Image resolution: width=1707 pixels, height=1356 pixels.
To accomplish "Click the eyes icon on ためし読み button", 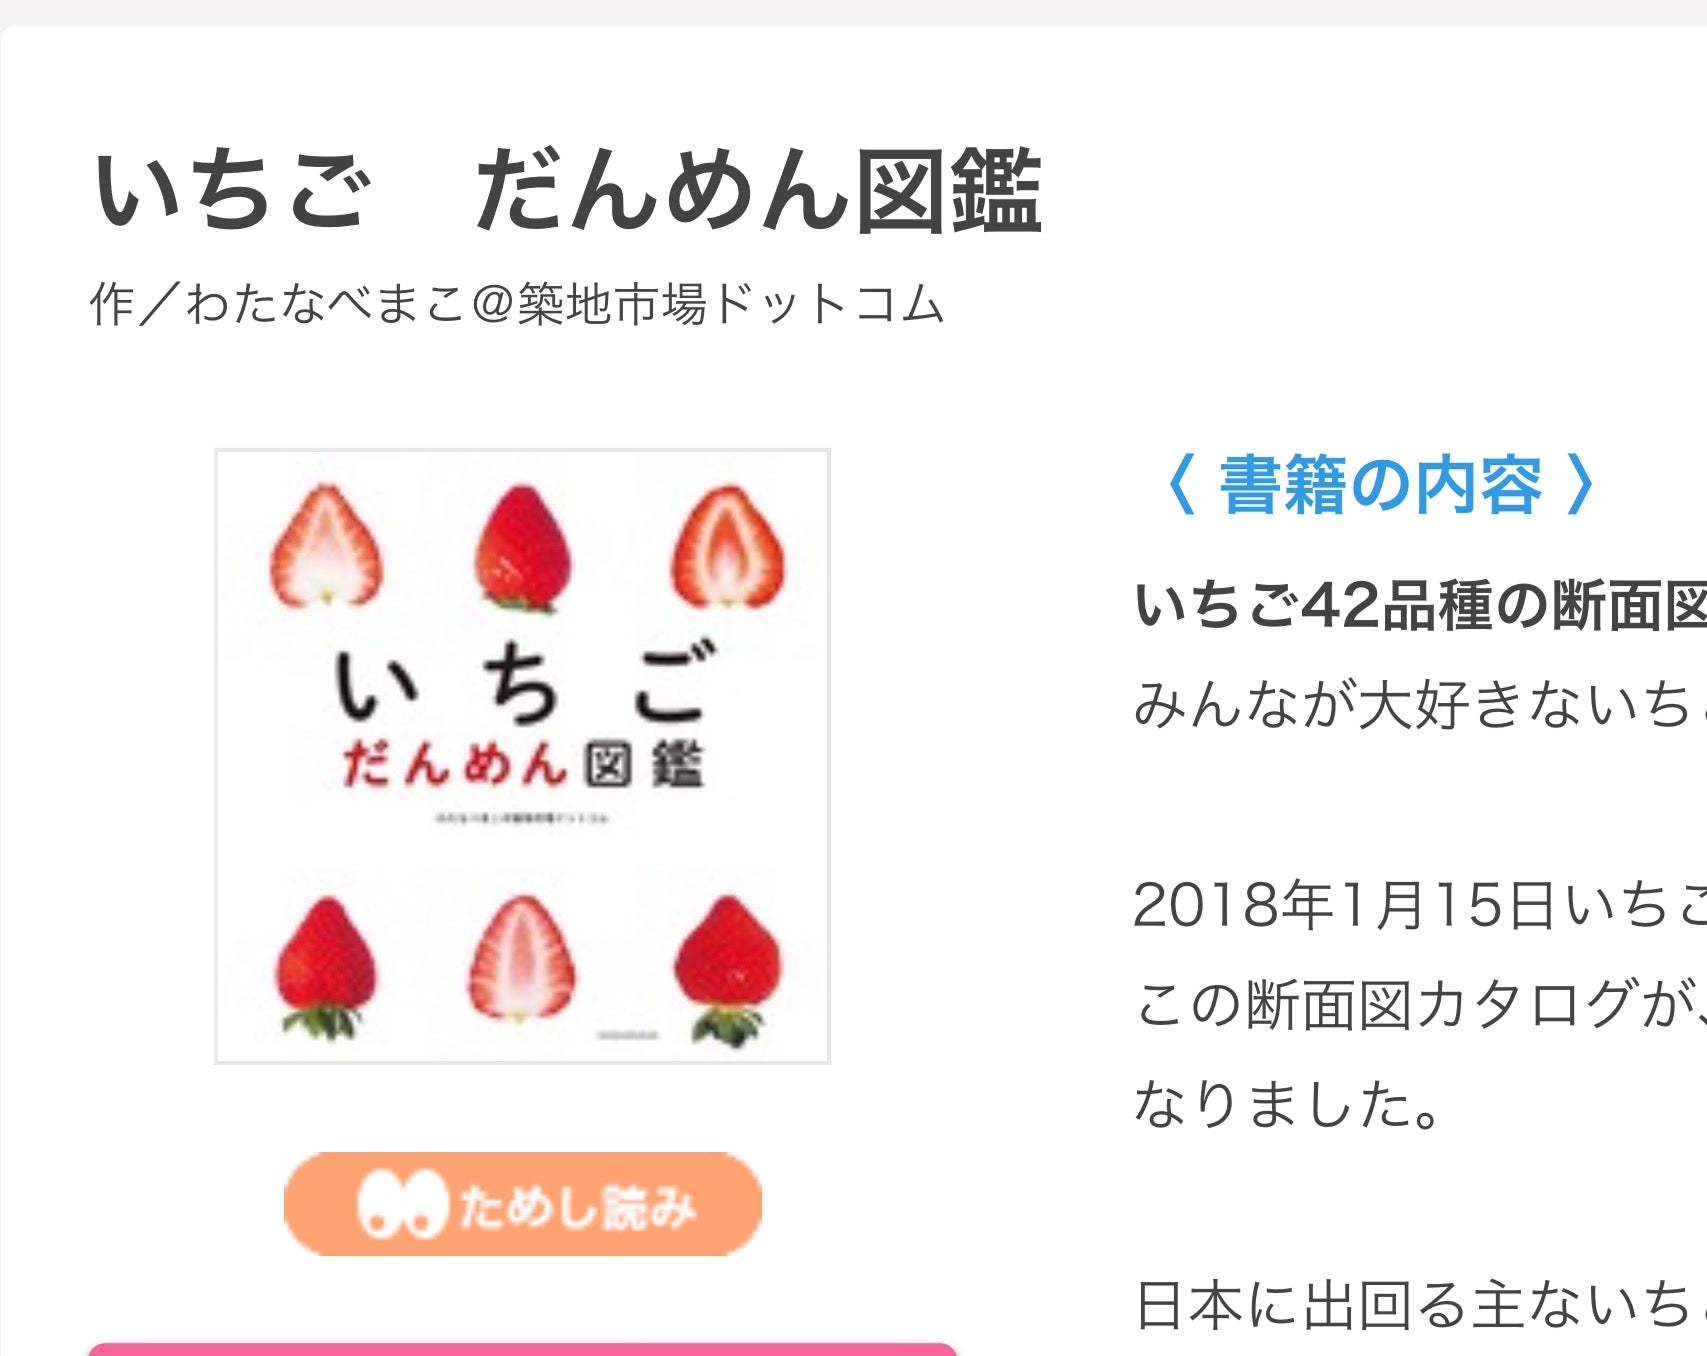I will pyautogui.click(x=402, y=1203).
